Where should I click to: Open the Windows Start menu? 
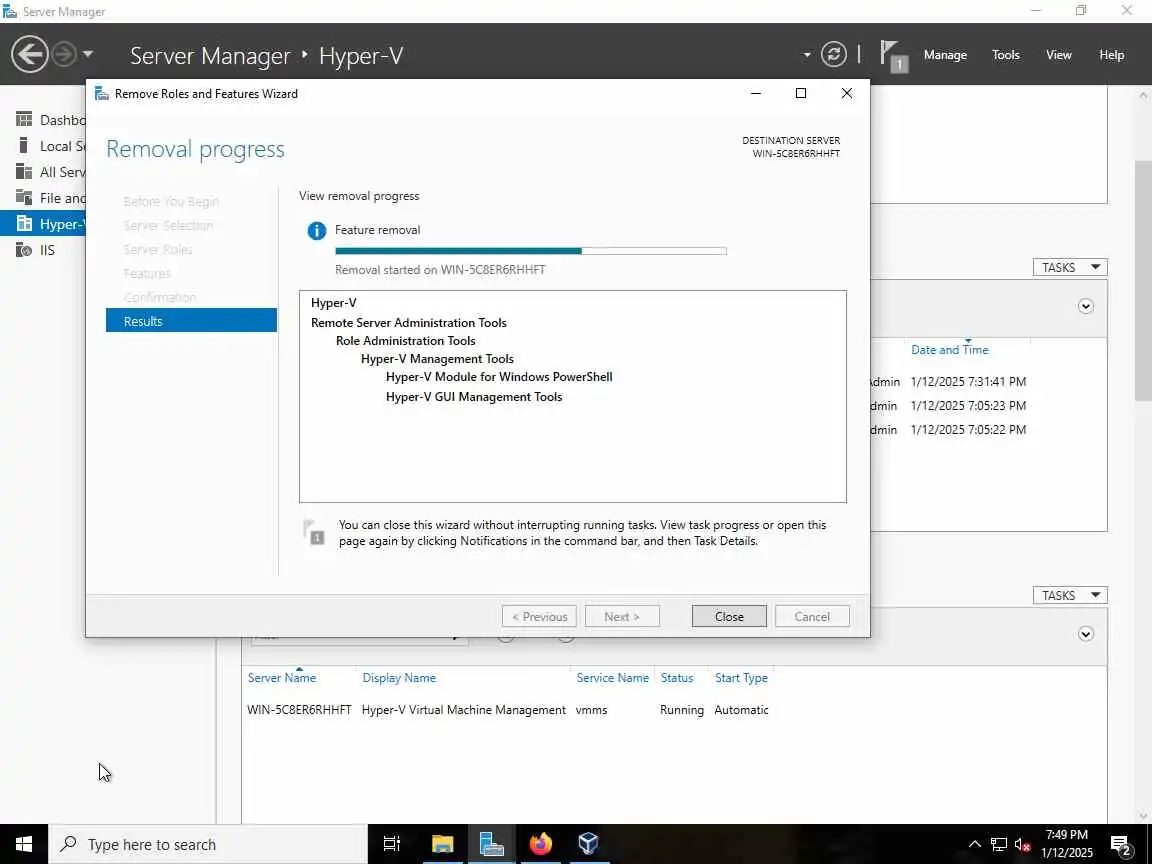click(24, 843)
